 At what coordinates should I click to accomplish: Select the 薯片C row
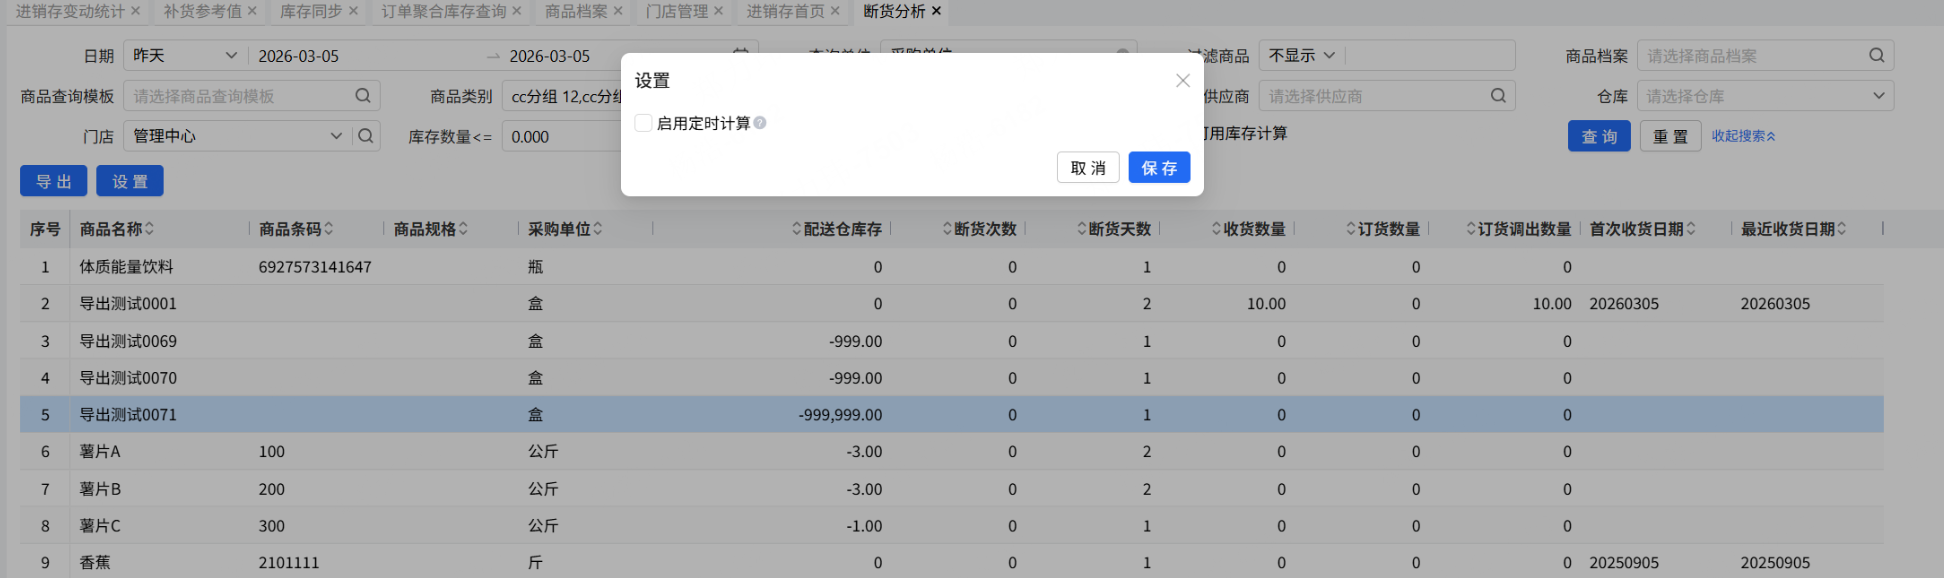(951, 526)
